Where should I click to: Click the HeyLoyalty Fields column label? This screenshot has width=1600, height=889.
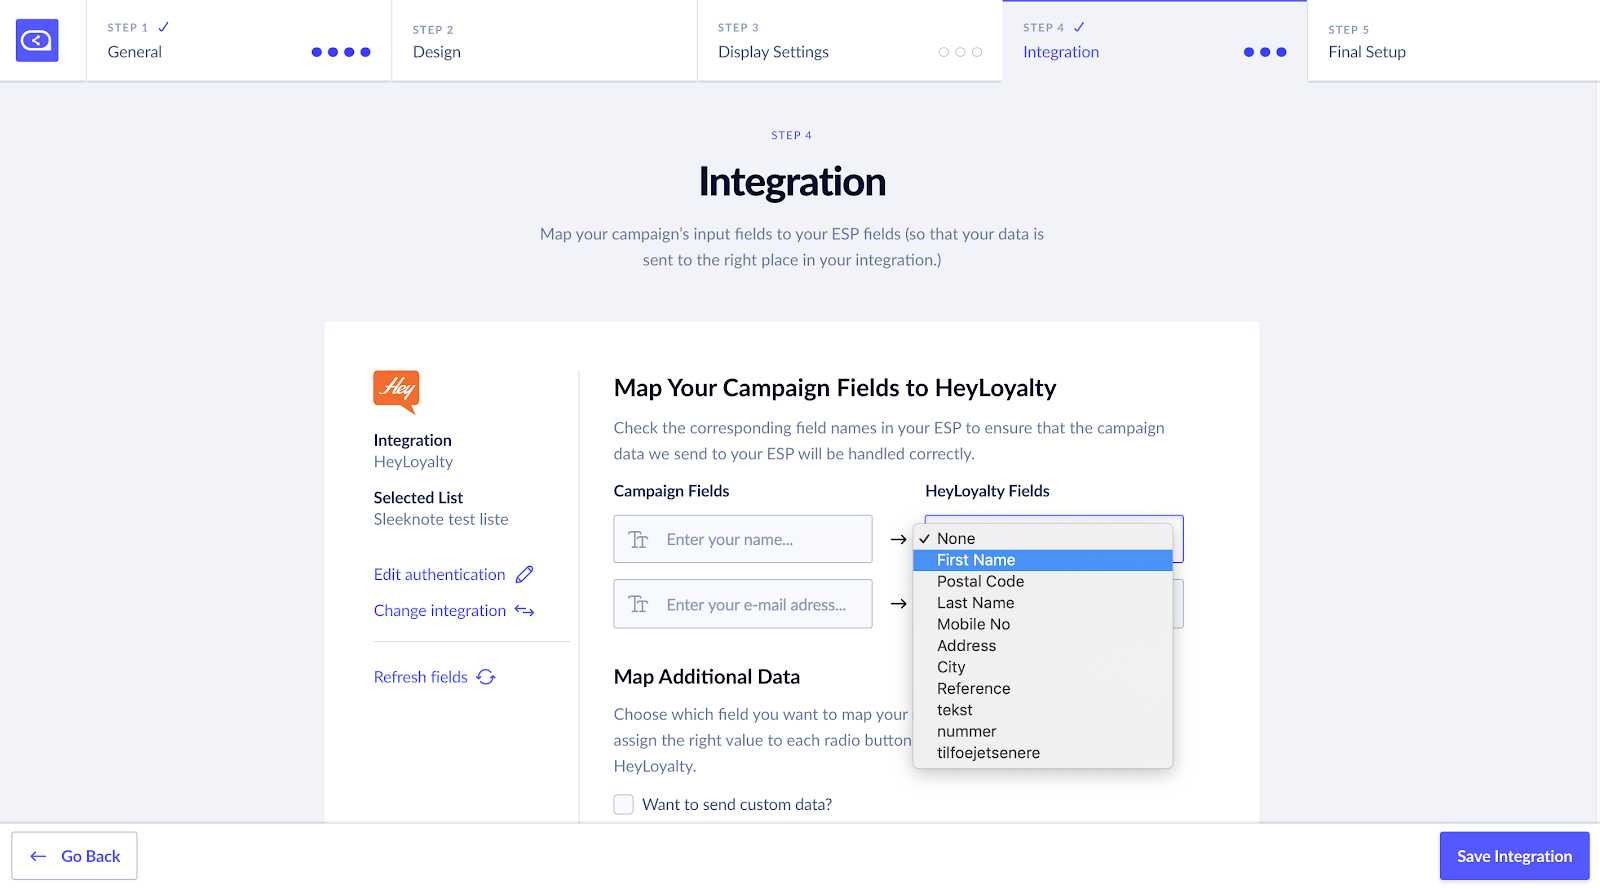tap(987, 491)
